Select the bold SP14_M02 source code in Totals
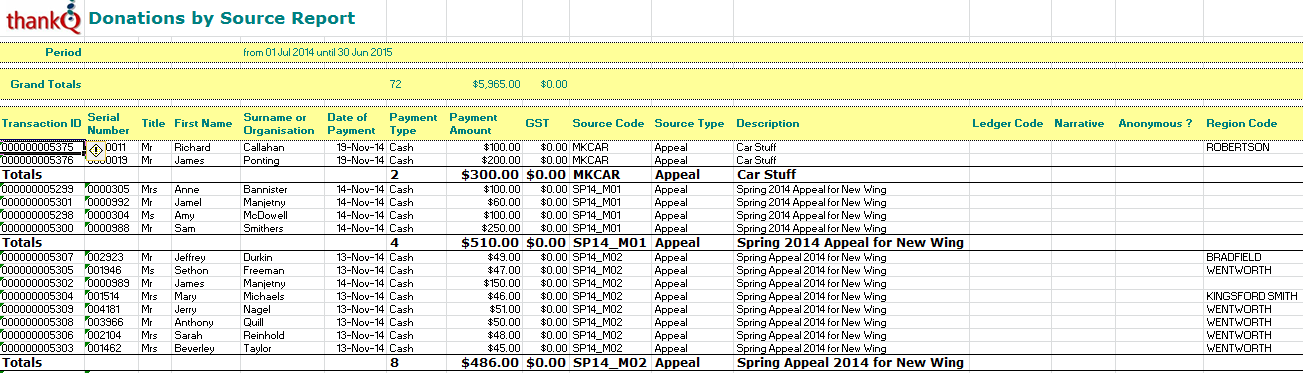The width and height of the screenshot is (1303, 373). tap(608, 362)
